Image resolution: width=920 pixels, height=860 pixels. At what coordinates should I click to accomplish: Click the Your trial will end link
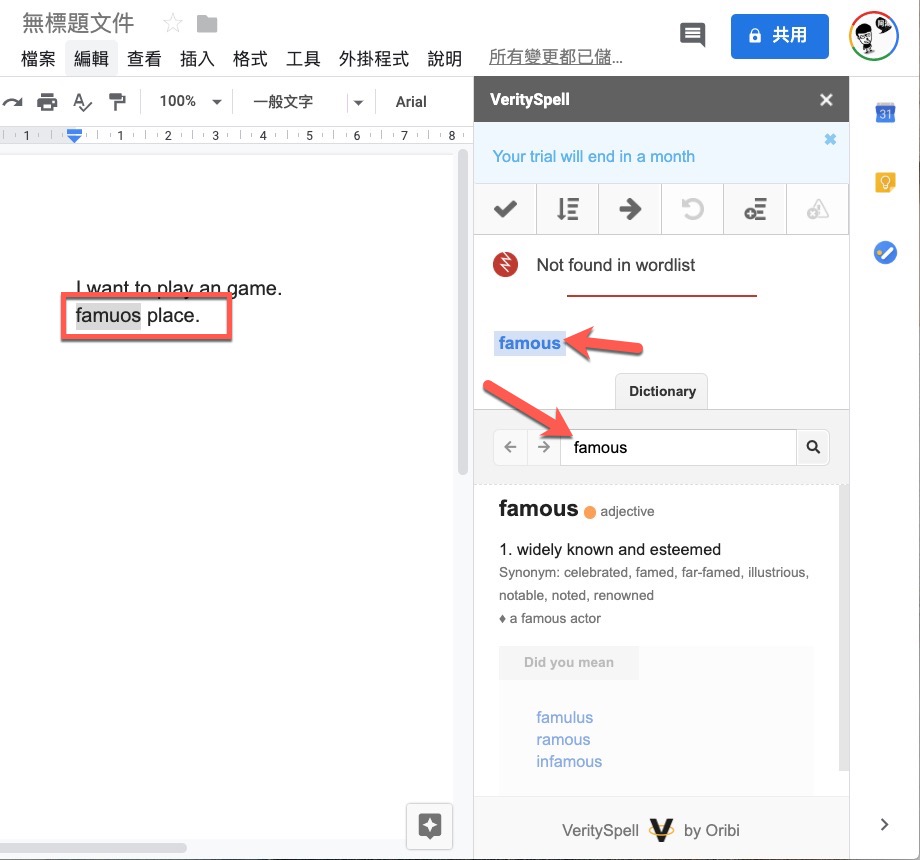click(x=593, y=157)
